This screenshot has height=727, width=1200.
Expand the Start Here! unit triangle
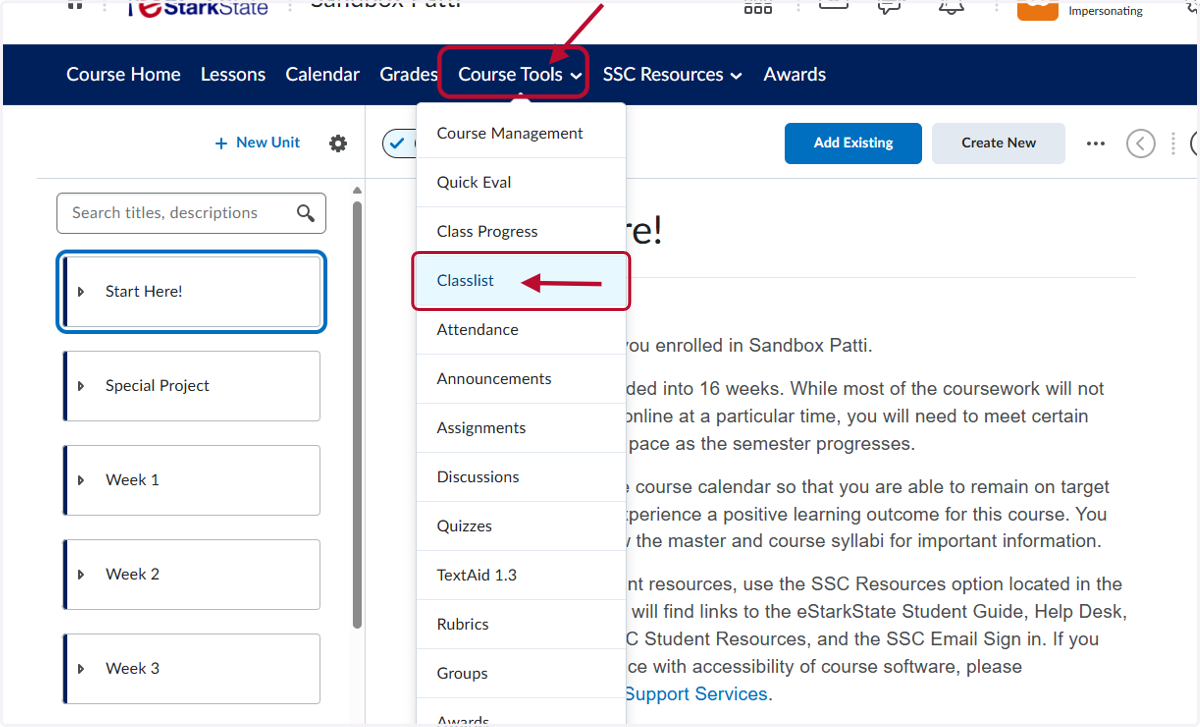[82, 292]
